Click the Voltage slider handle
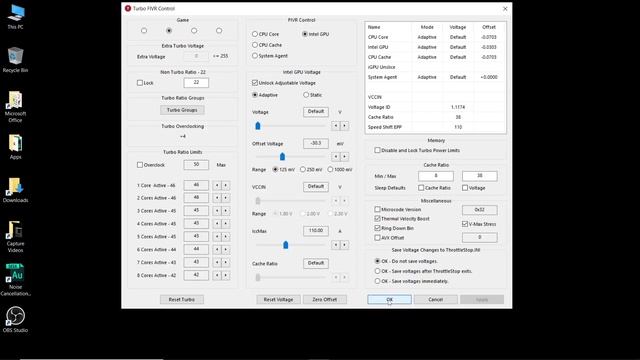 [258, 126]
